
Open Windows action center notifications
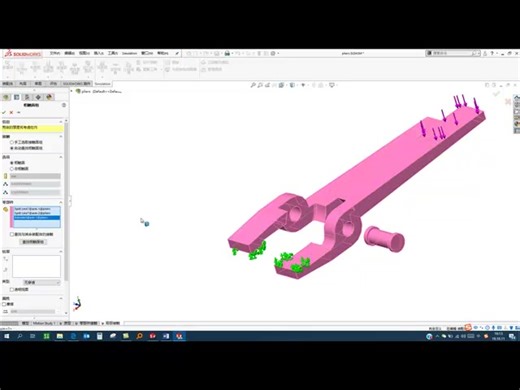[512, 337]
